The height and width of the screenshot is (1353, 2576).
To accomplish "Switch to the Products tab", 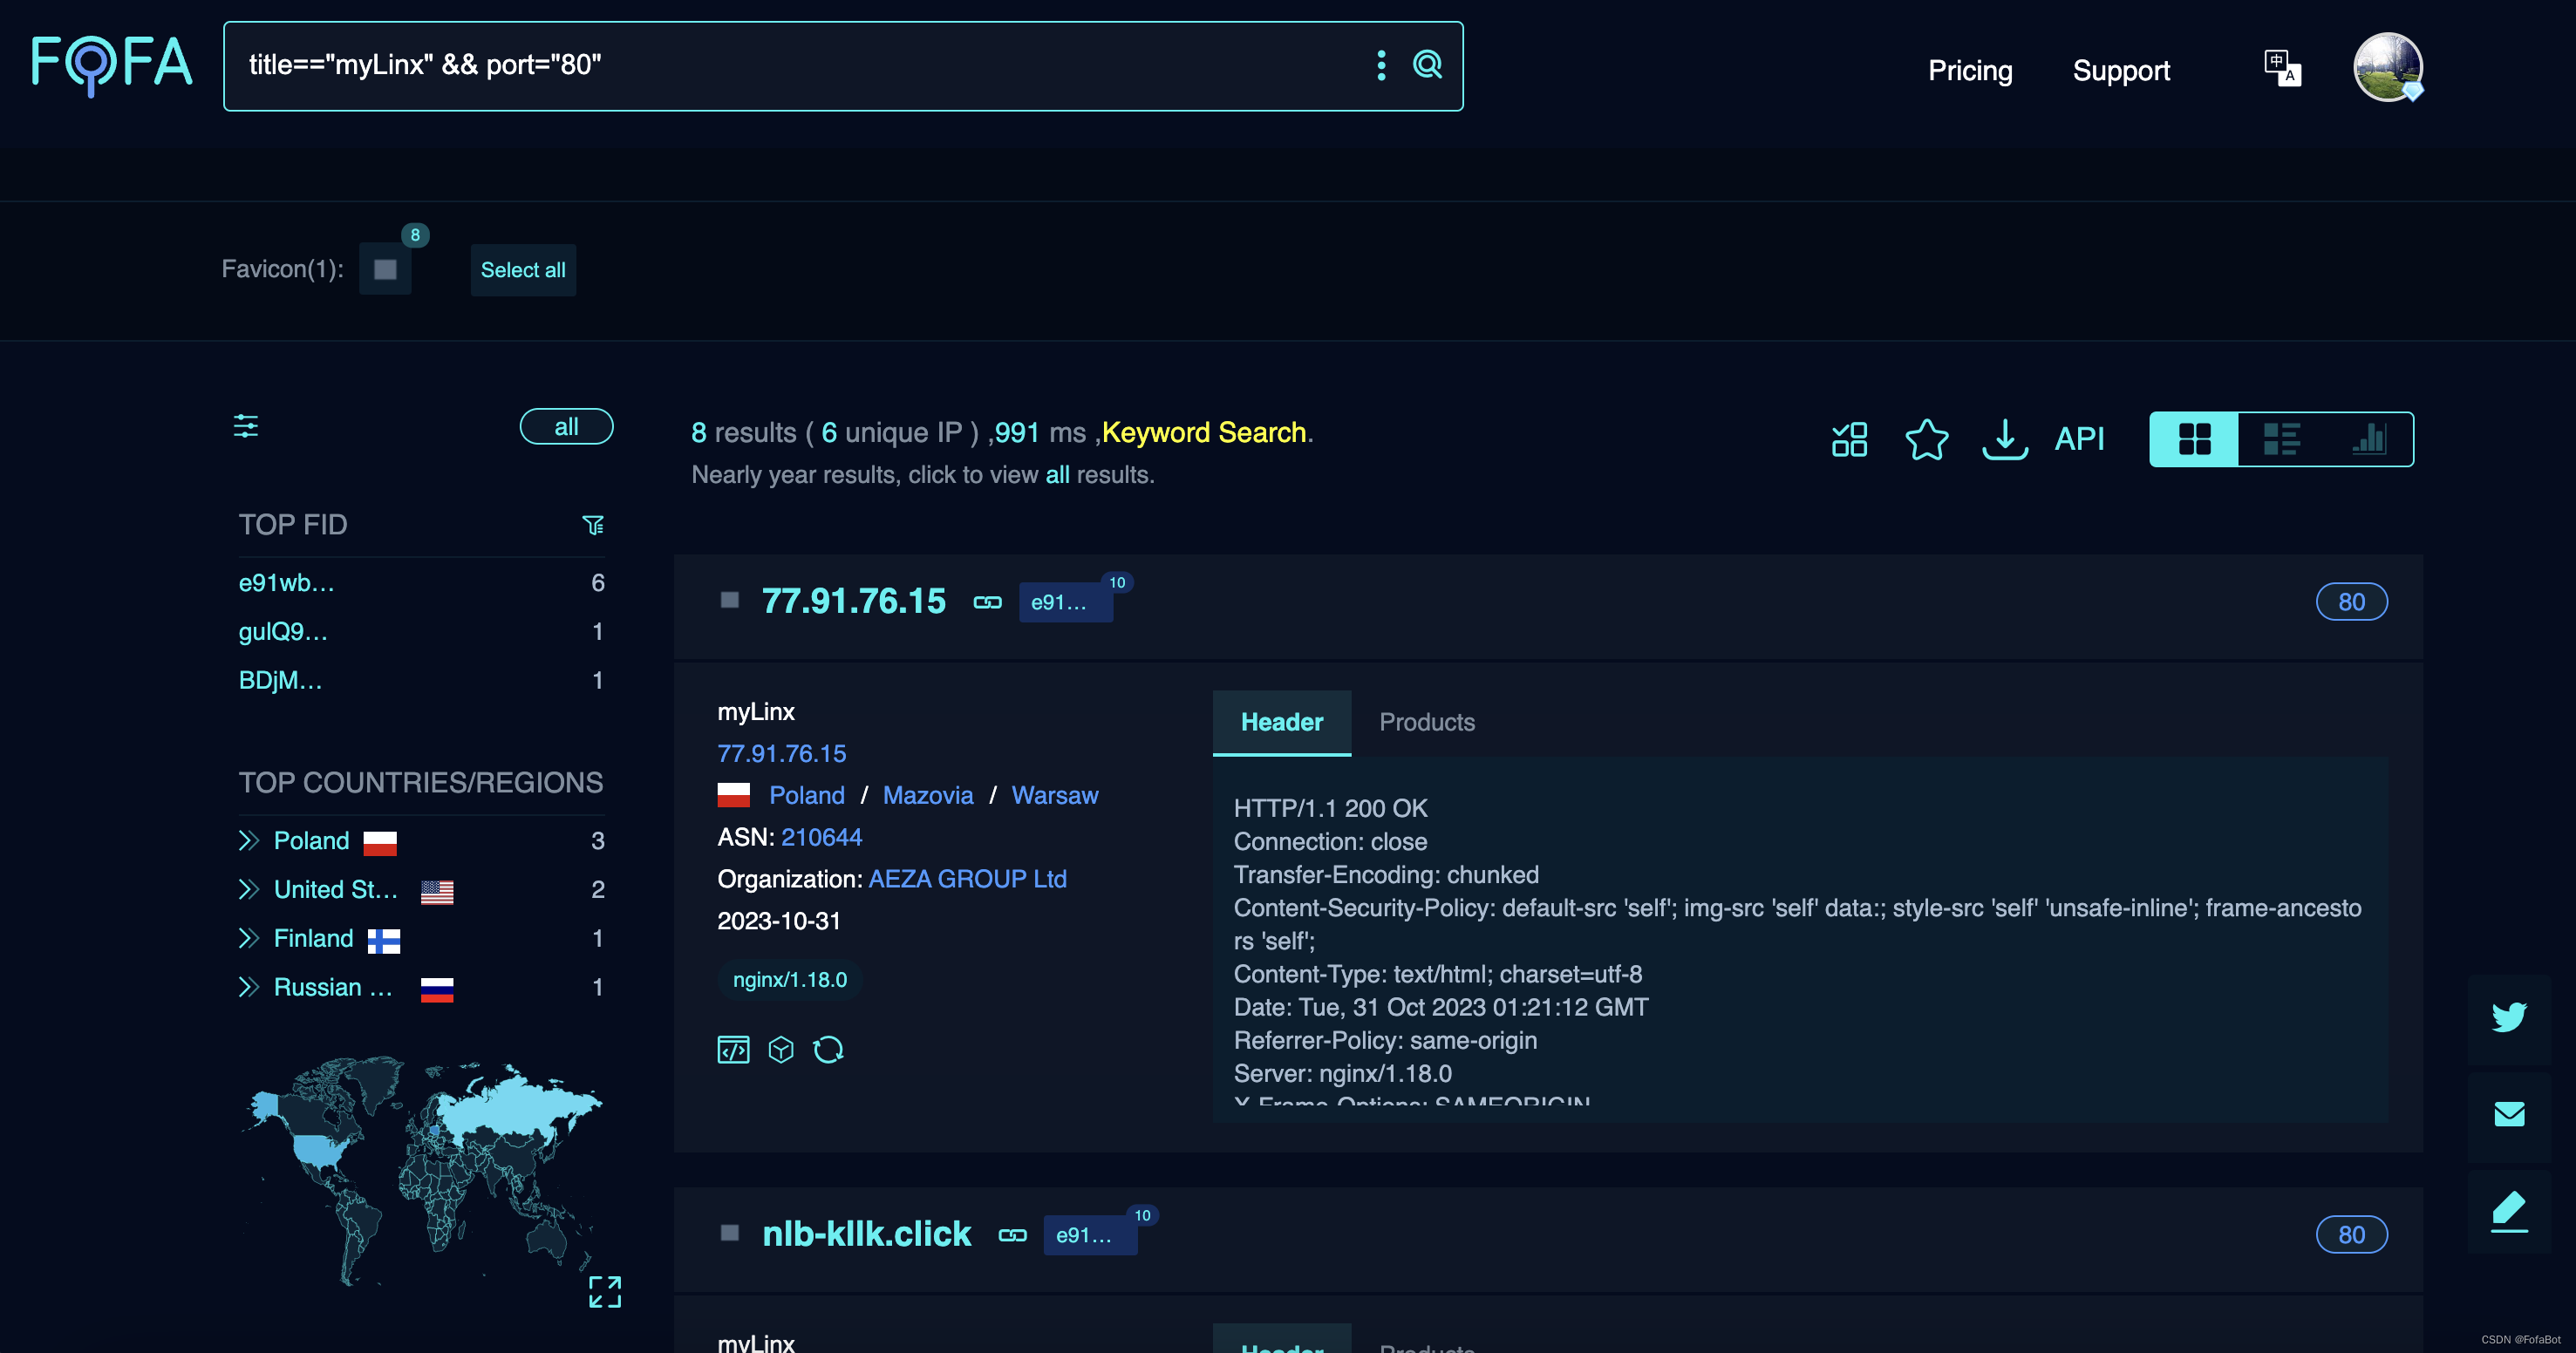I will pyautogui.click(x=1427, y=722).
